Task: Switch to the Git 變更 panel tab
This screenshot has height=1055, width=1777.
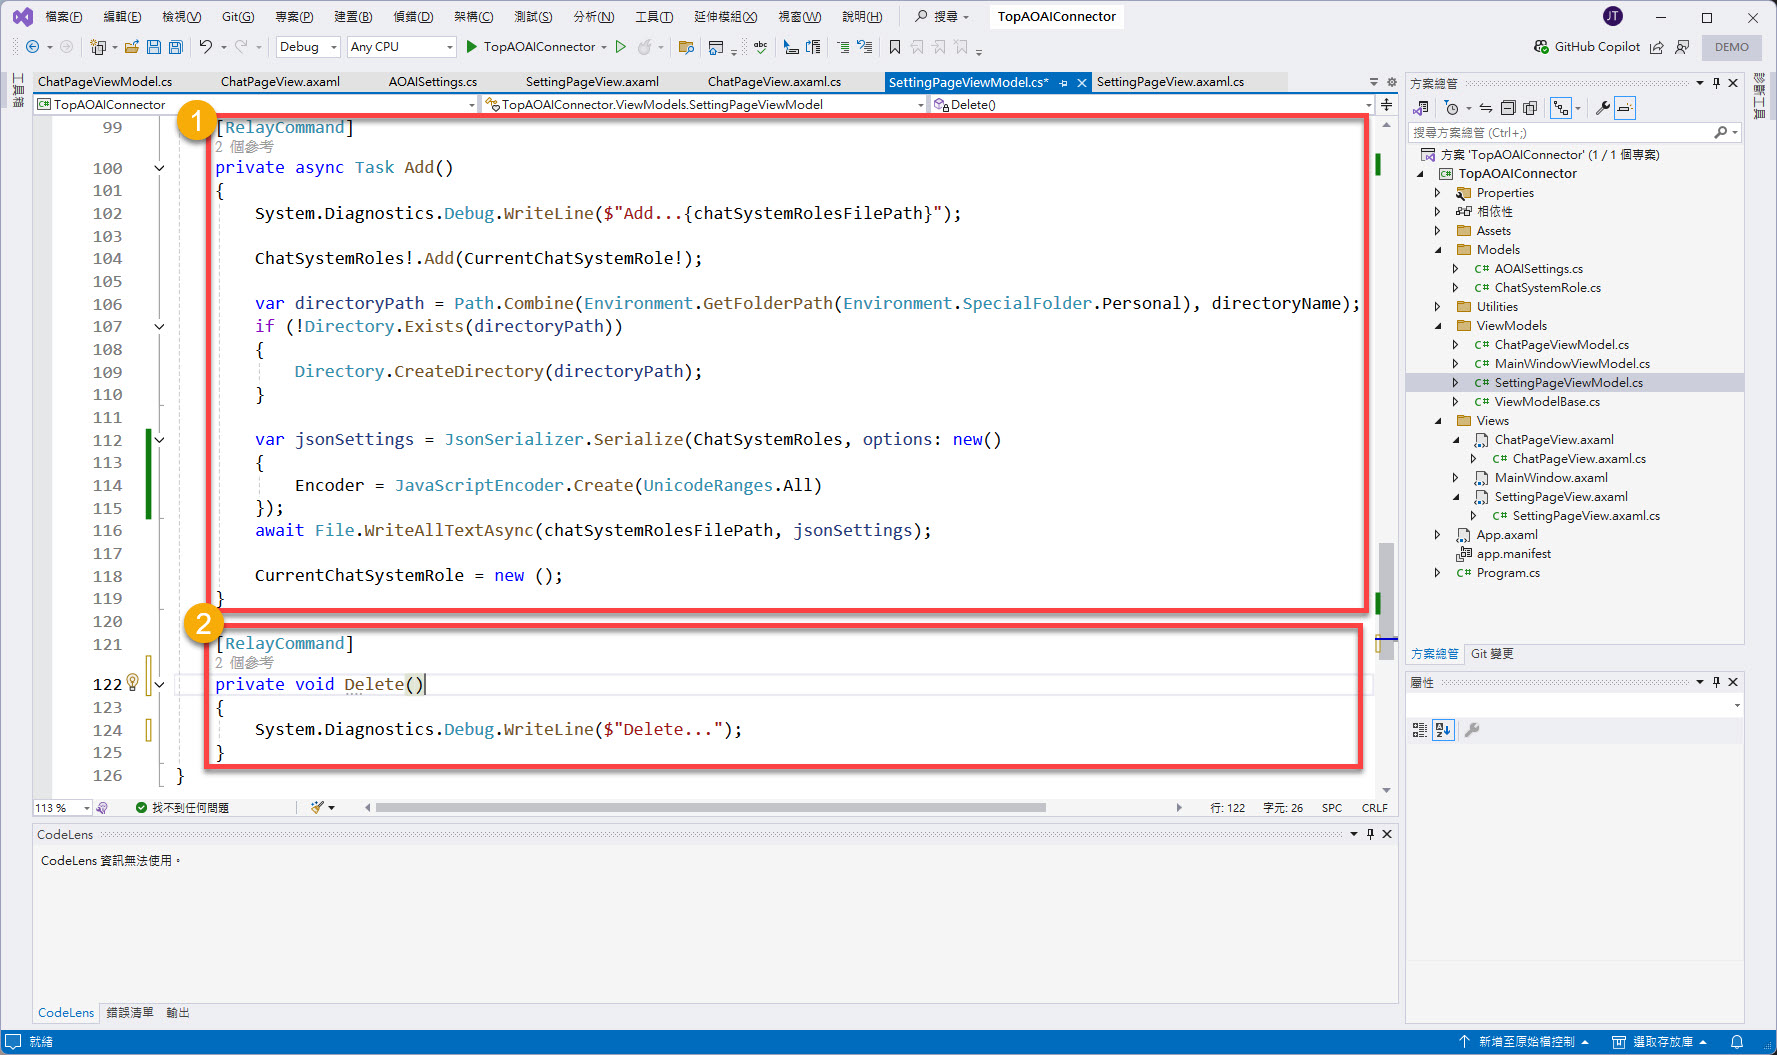Action: [1492, 654]
